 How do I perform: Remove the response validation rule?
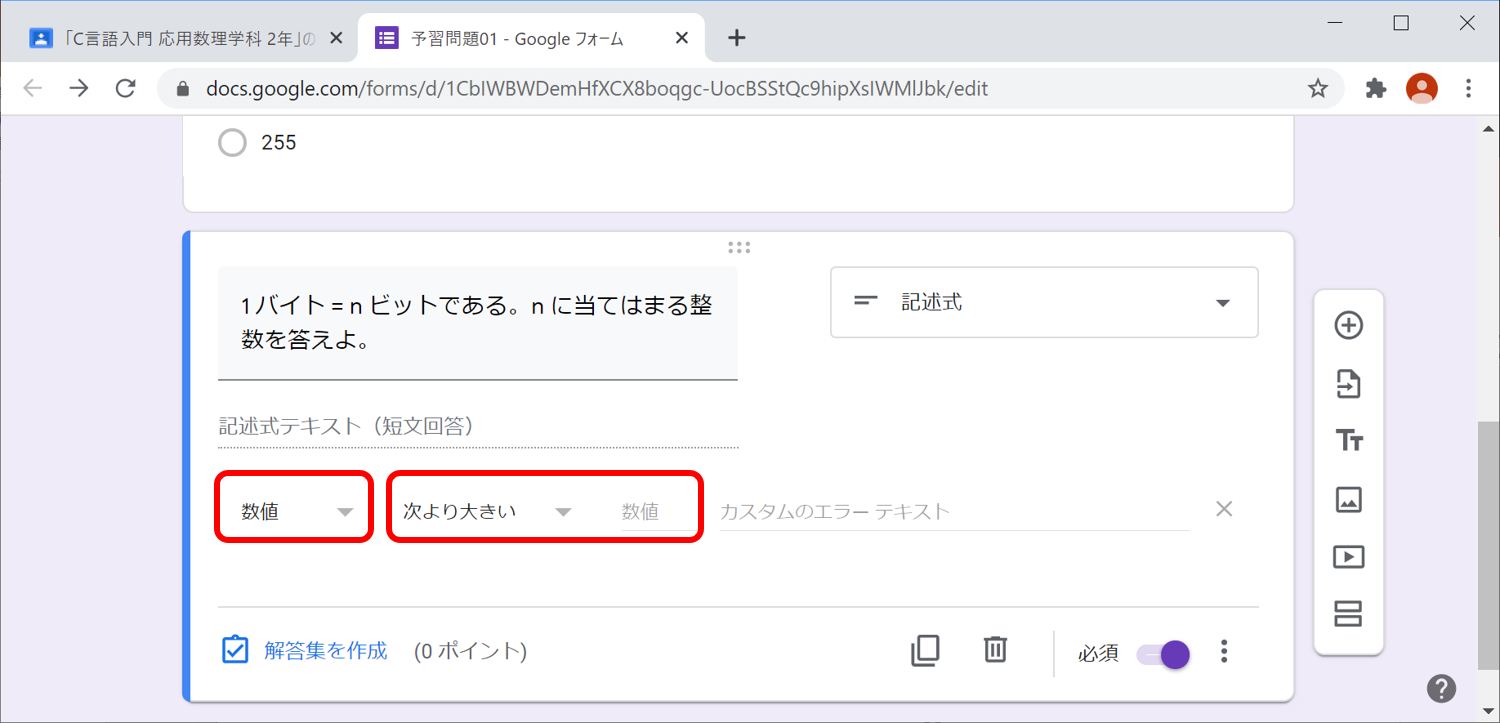(1224, 509)
